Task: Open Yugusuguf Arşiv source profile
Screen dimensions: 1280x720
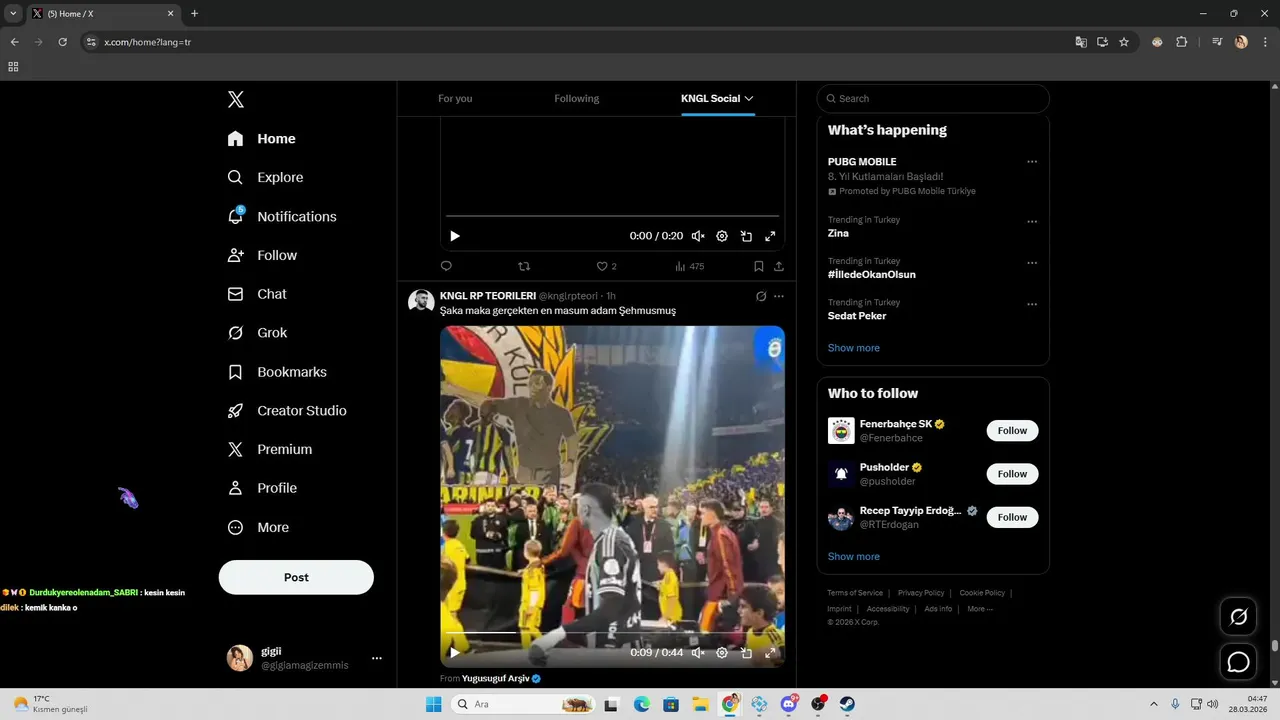Action: click(x=495, y=678)
